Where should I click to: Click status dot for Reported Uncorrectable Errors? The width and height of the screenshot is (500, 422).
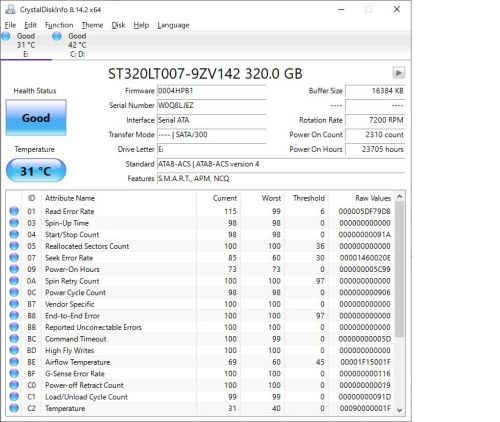pyautogui.click(x=14, y=327)
